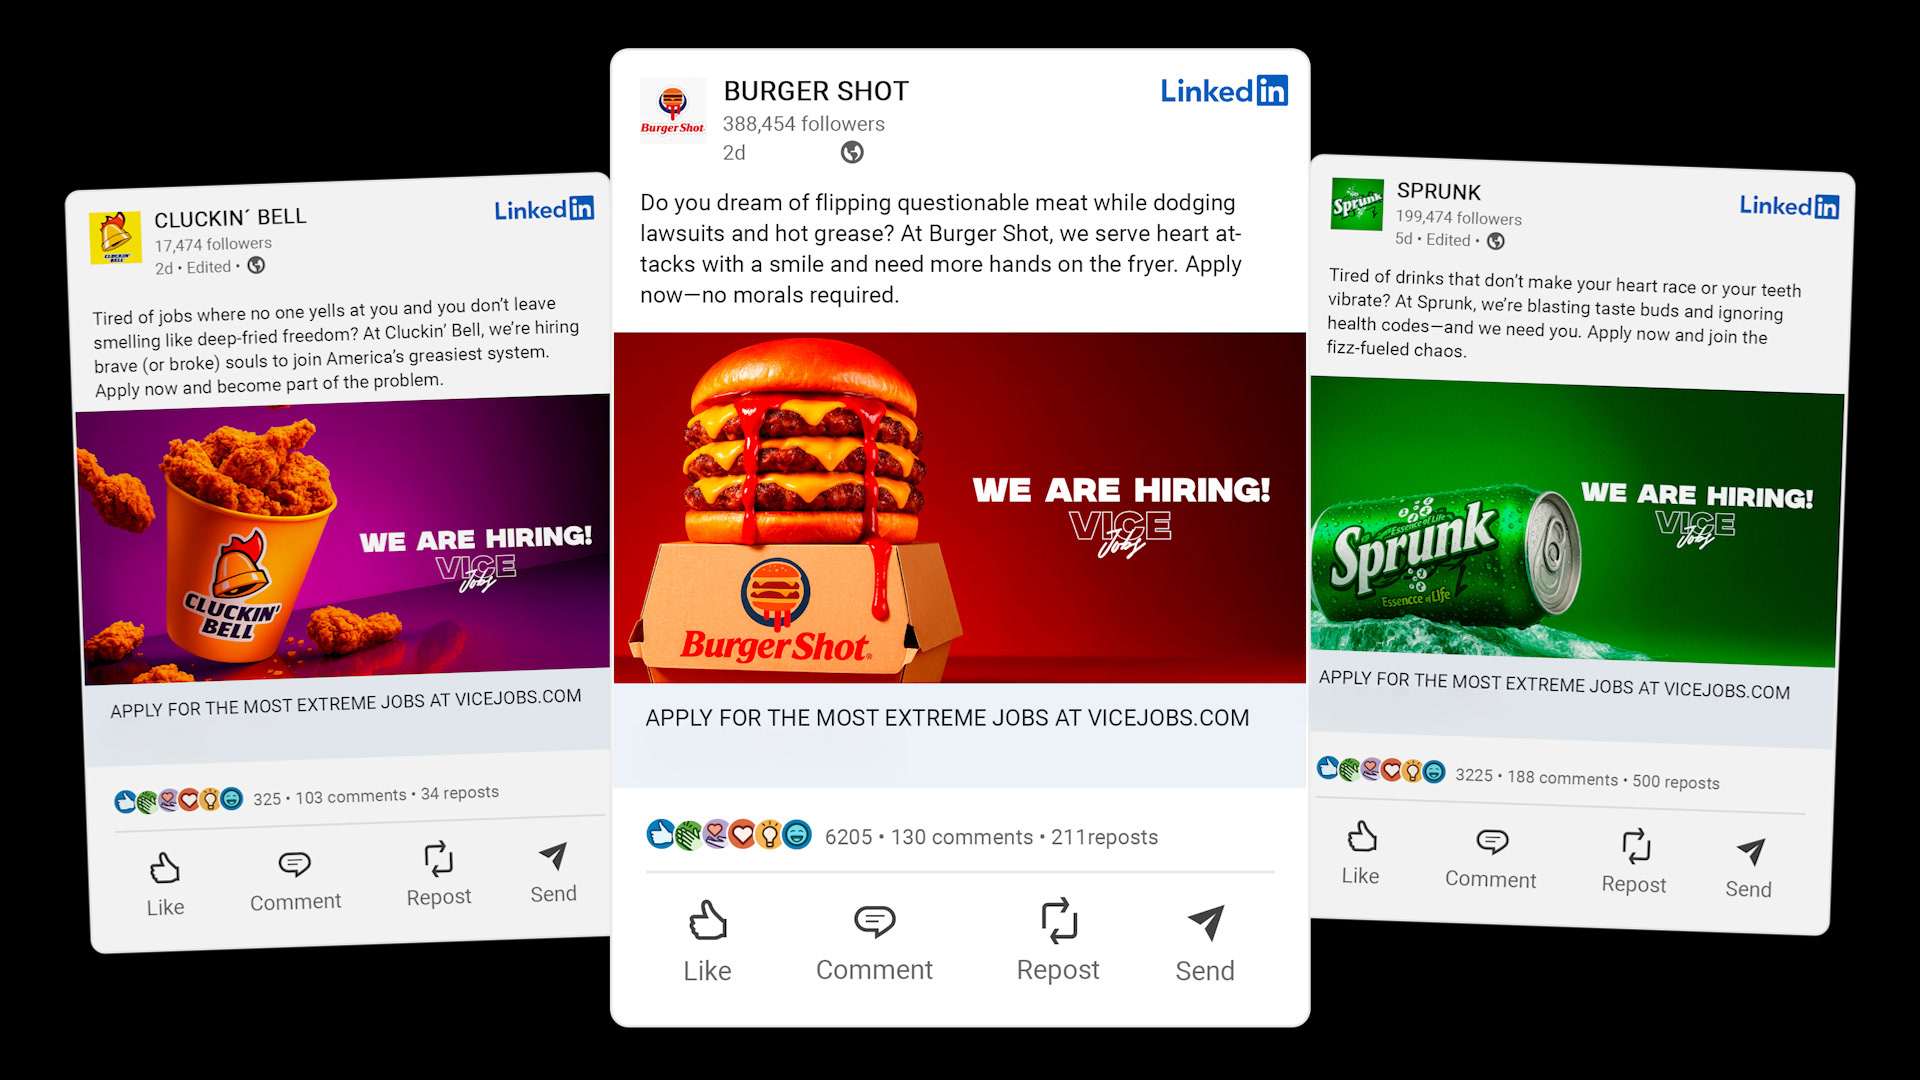Send the Sprunk post
The image size is (1920, 1080).
click(1749, 869)
